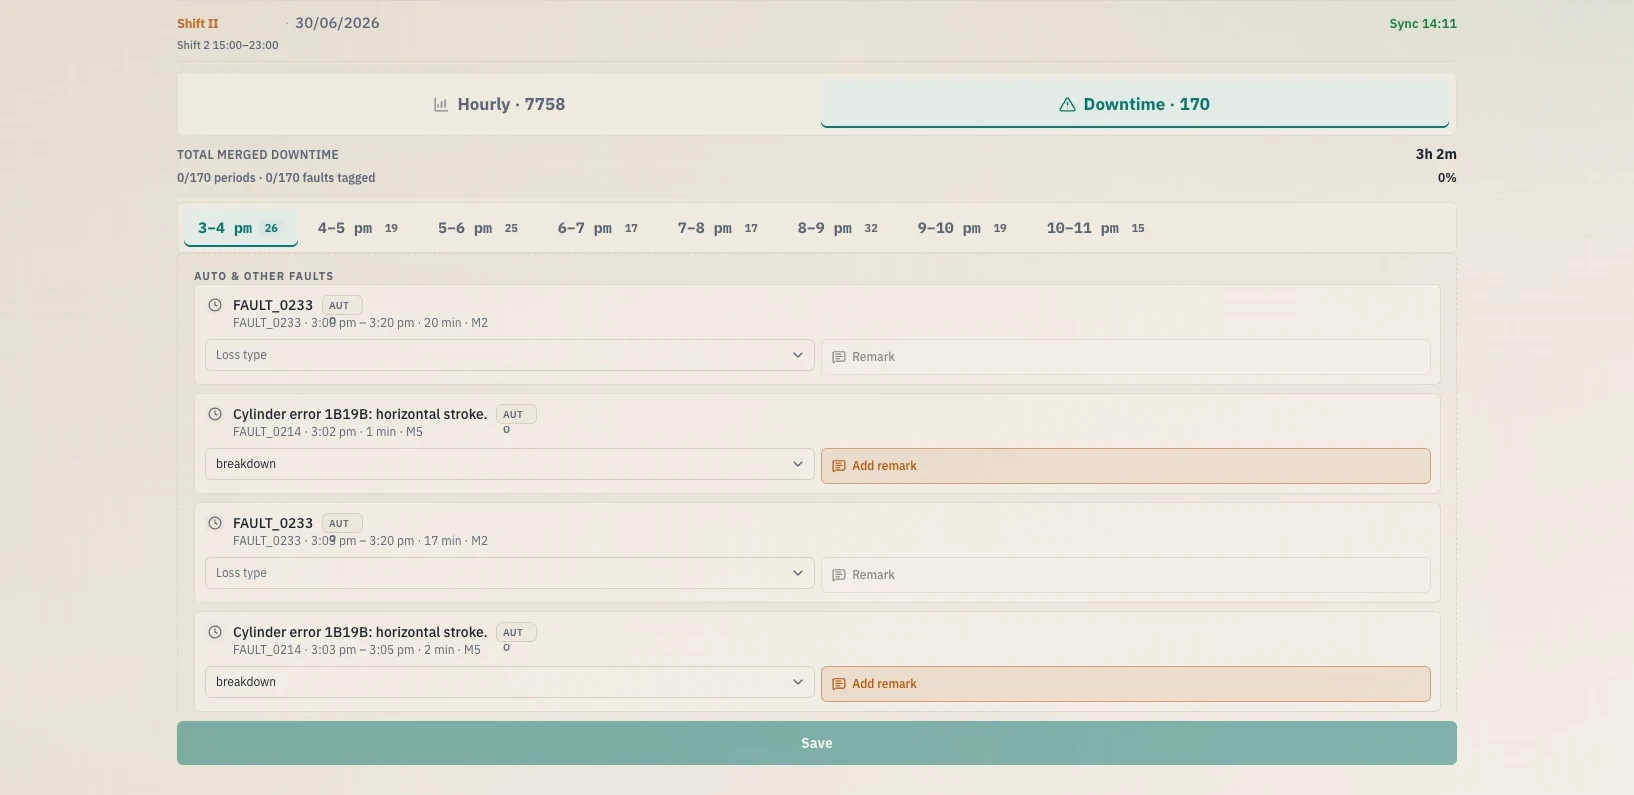
Task: Click 'FAULT_0214 · 3:03 pm – 3:05 pm · 2 min · M5'
Action: coord(357,650)
